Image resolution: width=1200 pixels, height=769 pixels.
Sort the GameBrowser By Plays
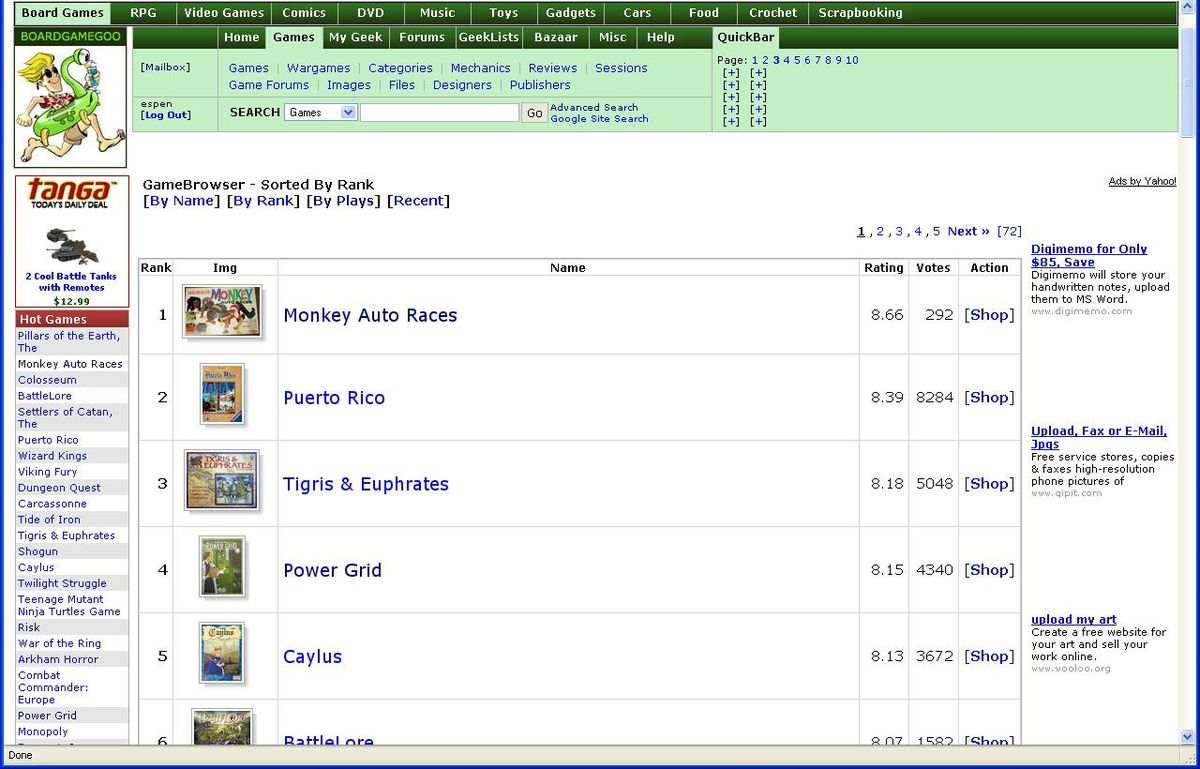[x=344, y=201]
